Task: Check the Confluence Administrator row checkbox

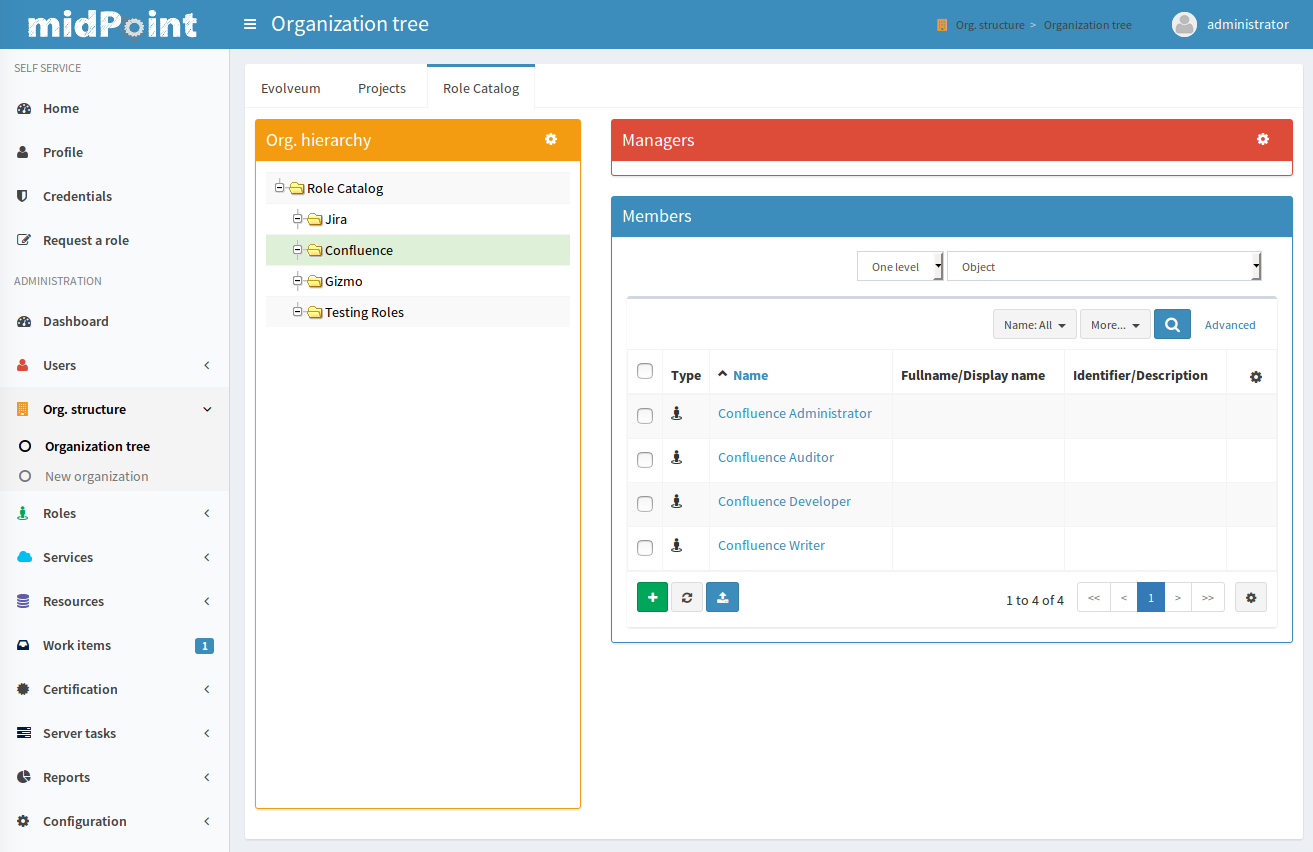Action: [x=645, y=415]
